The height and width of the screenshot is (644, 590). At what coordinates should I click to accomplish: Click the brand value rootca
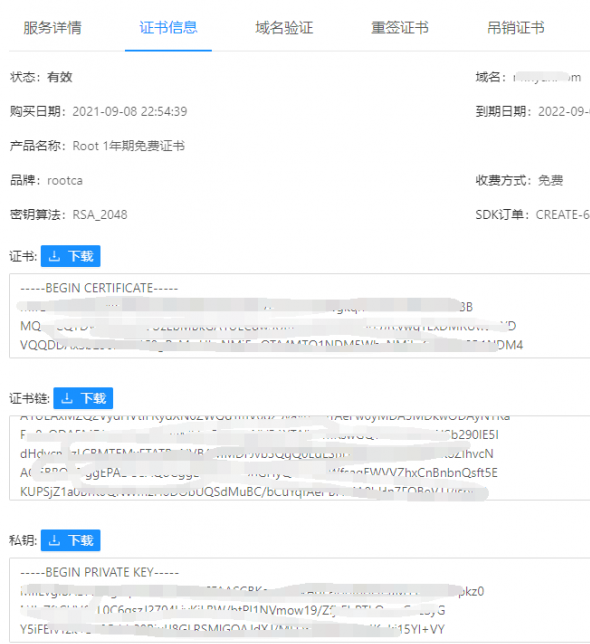pos(65,180)
